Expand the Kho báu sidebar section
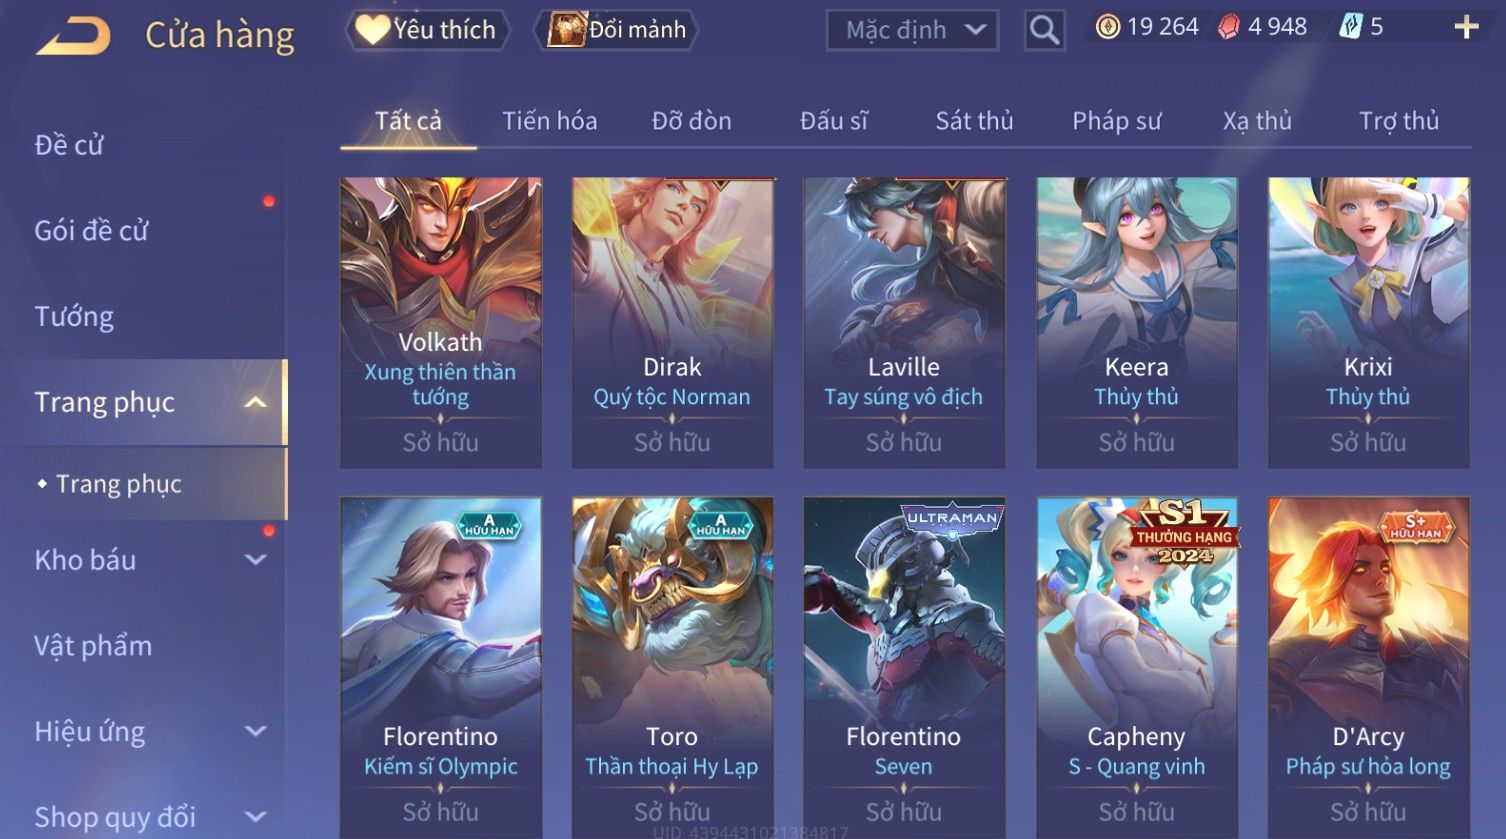Viewport: 1506px width, 839px height. [x=256, y=560]
